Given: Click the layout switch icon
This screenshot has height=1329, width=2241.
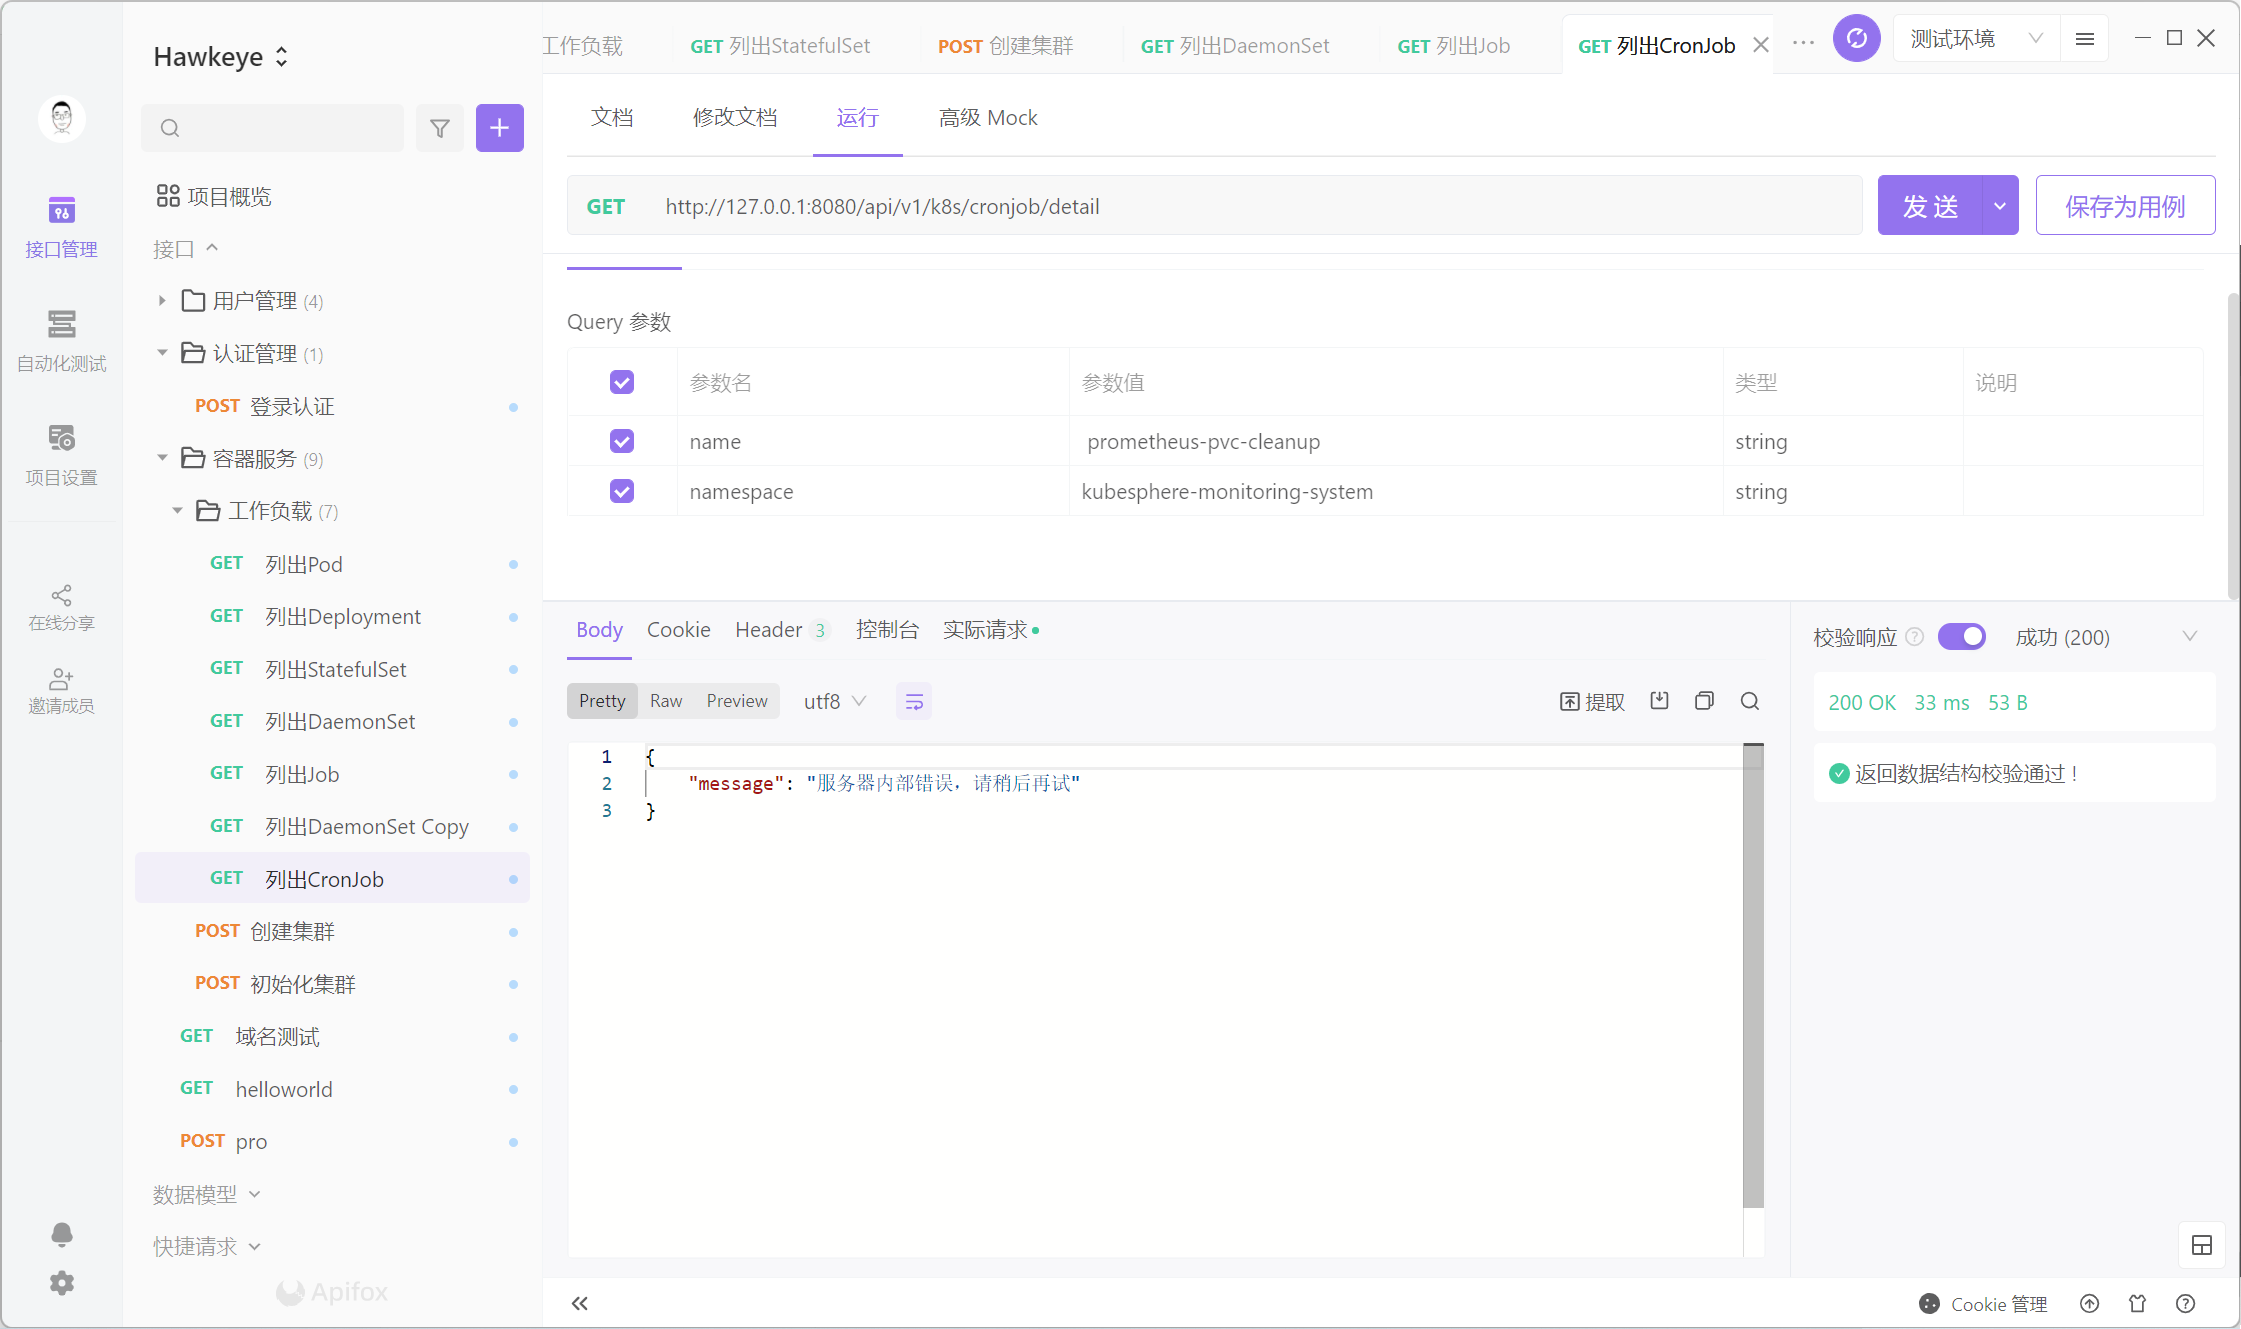Looking at the screenshot, I should [2202, 1245].
